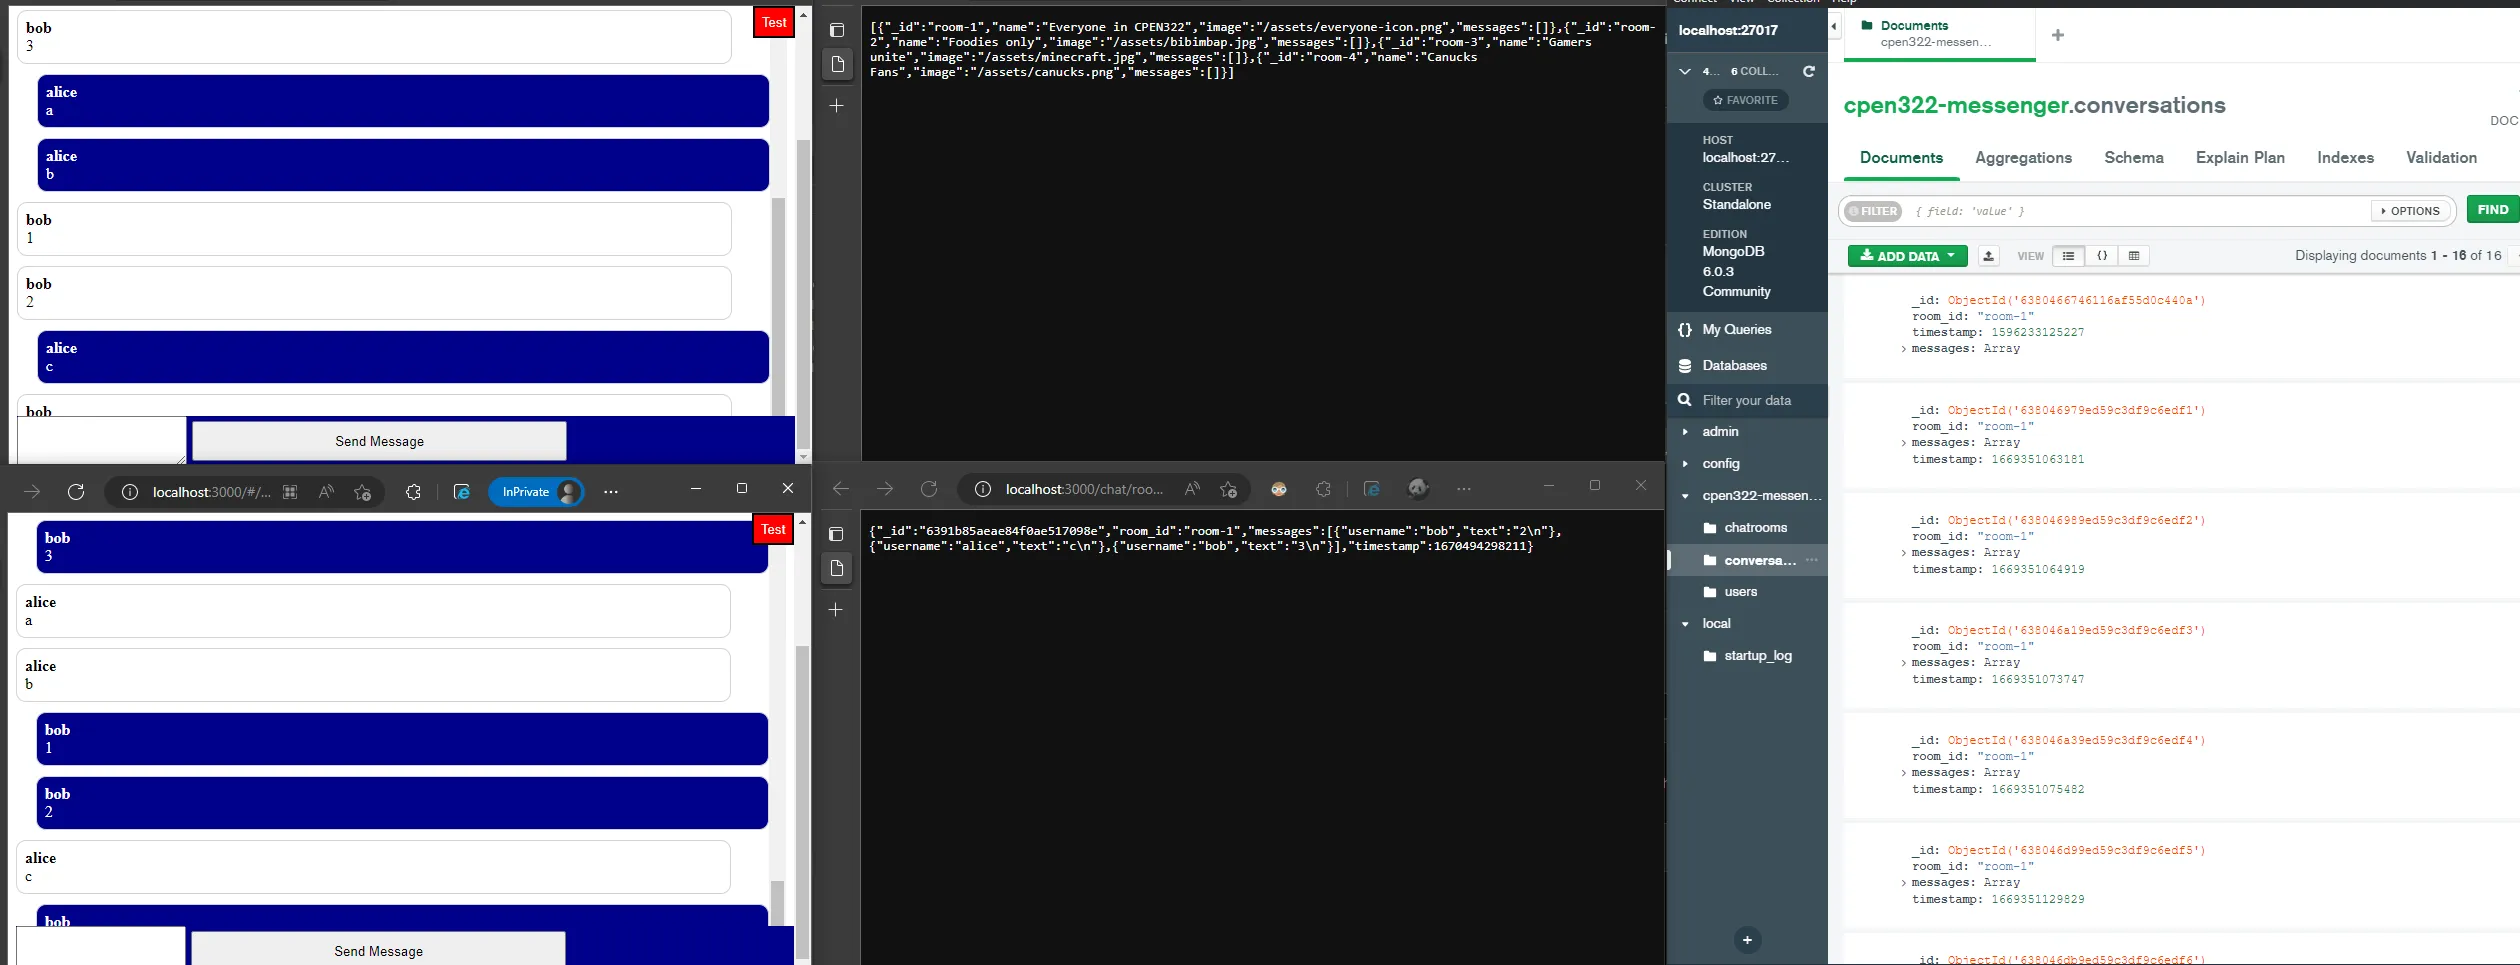Switch to list view of documents

click(x=2068, y=256)
